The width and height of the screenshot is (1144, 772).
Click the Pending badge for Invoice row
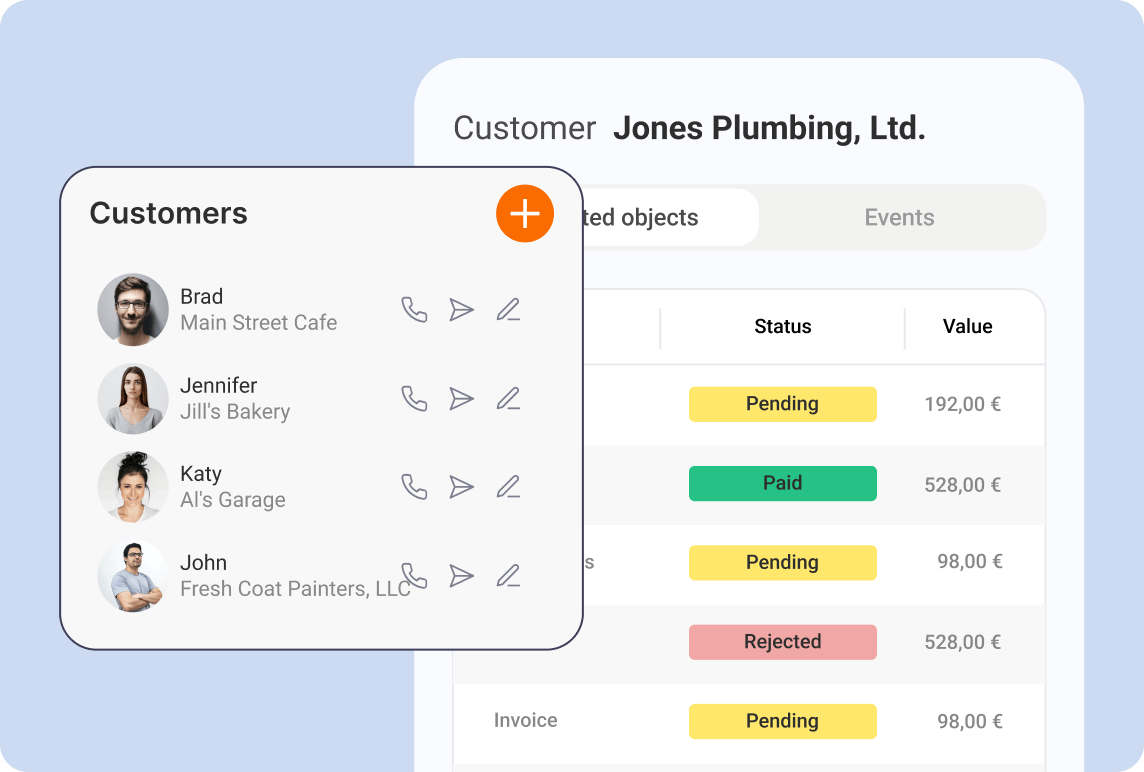point(782,721)
